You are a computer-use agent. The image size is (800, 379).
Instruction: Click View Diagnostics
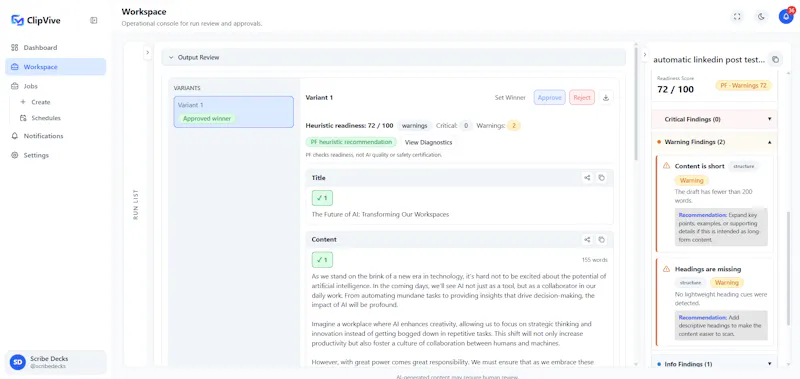pos(428,142)
